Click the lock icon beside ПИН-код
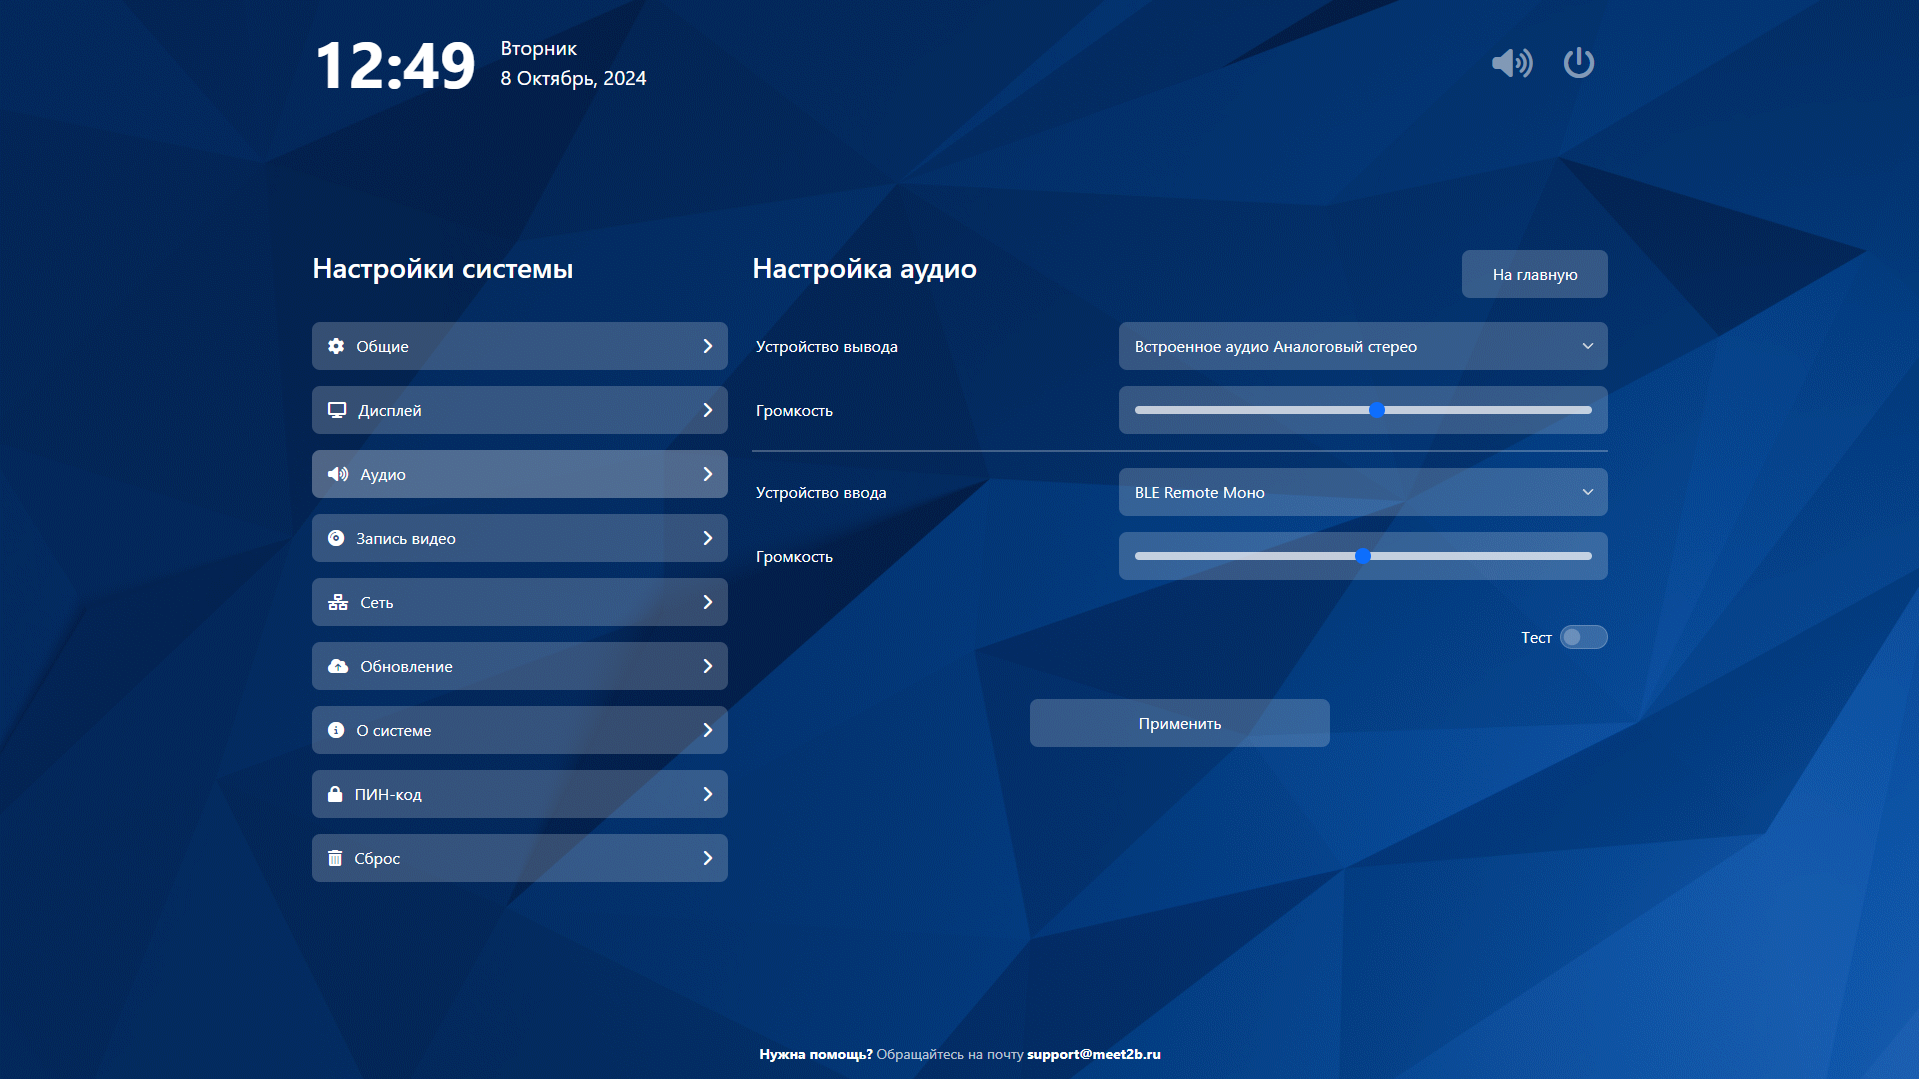 (x=335, y=794)
